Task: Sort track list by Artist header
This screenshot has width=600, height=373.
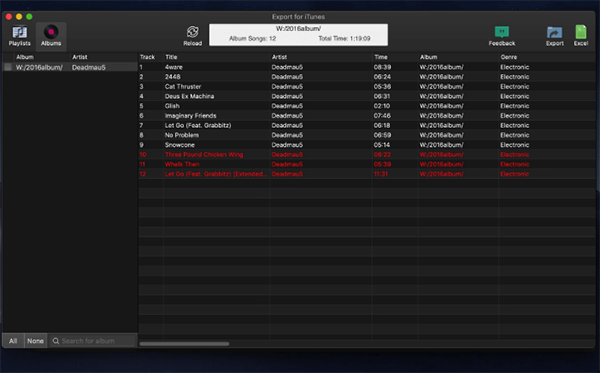Action: pos(279,57)
